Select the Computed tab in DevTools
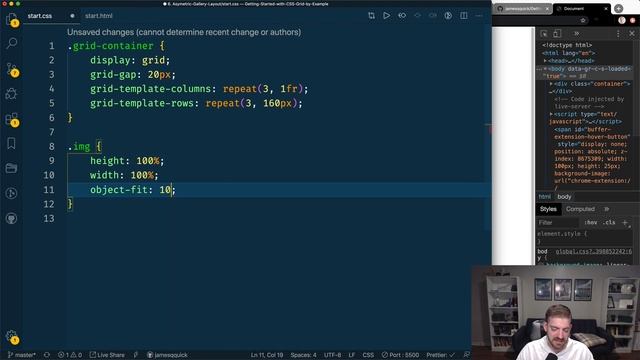The image size is (640, 360). tap(580, 209)
